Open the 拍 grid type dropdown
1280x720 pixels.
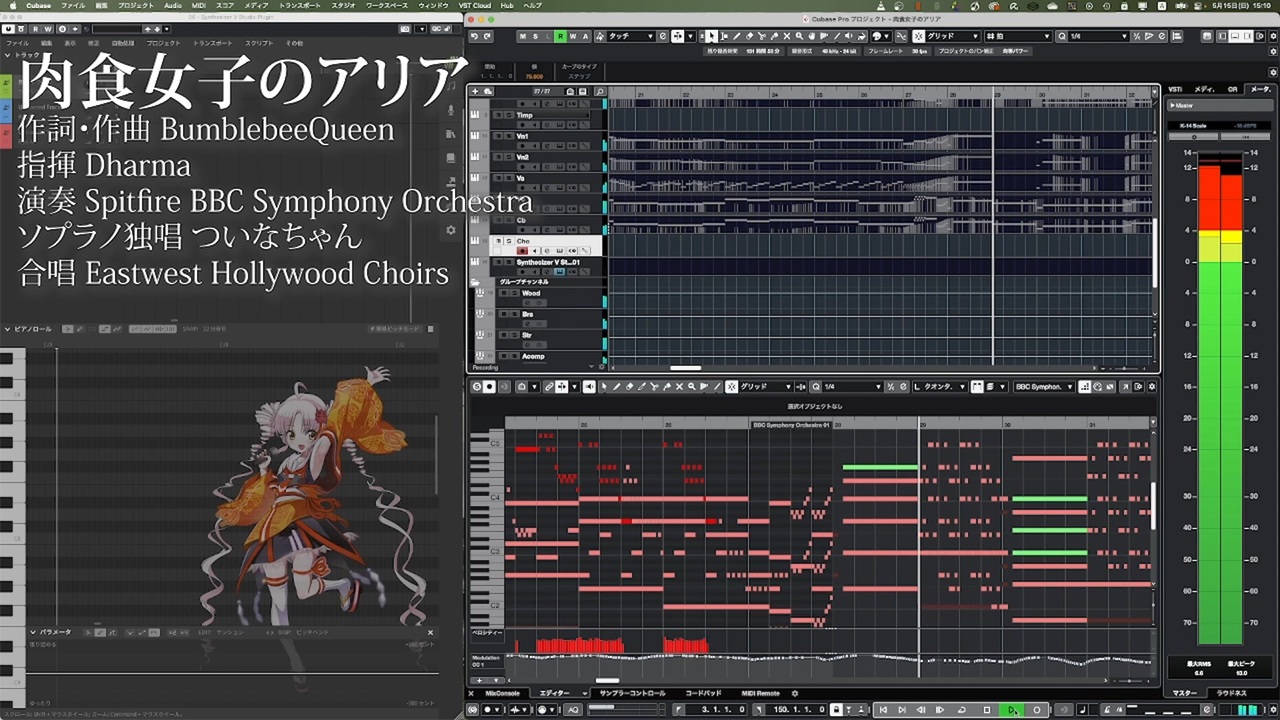pyautogui.click(x=1018, y=36)
